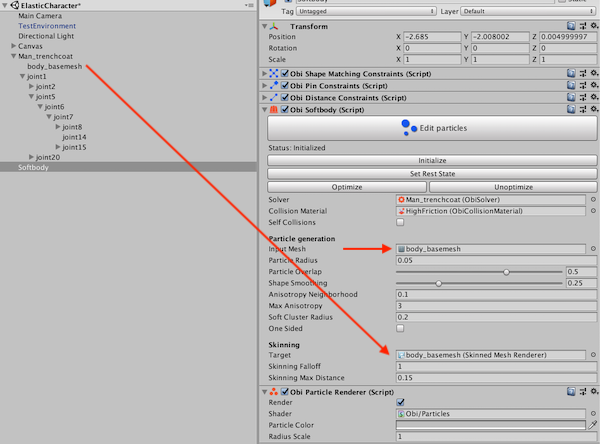The image size is (600, 444).
Task: Expand joint2 in hierarchy
Action: (31, 87)
